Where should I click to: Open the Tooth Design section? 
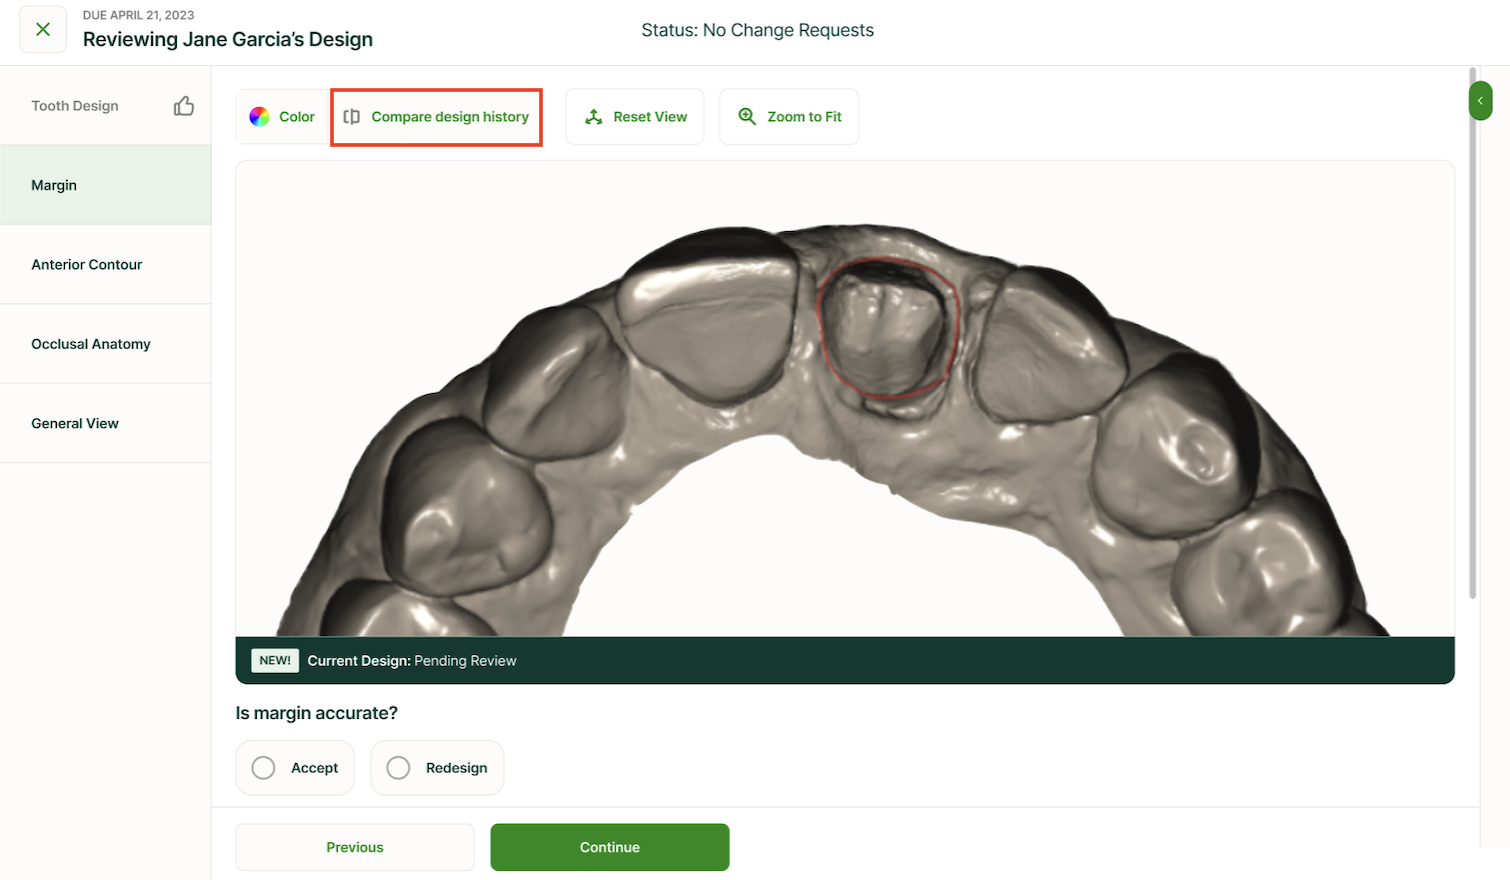click(x=75, y=106)
